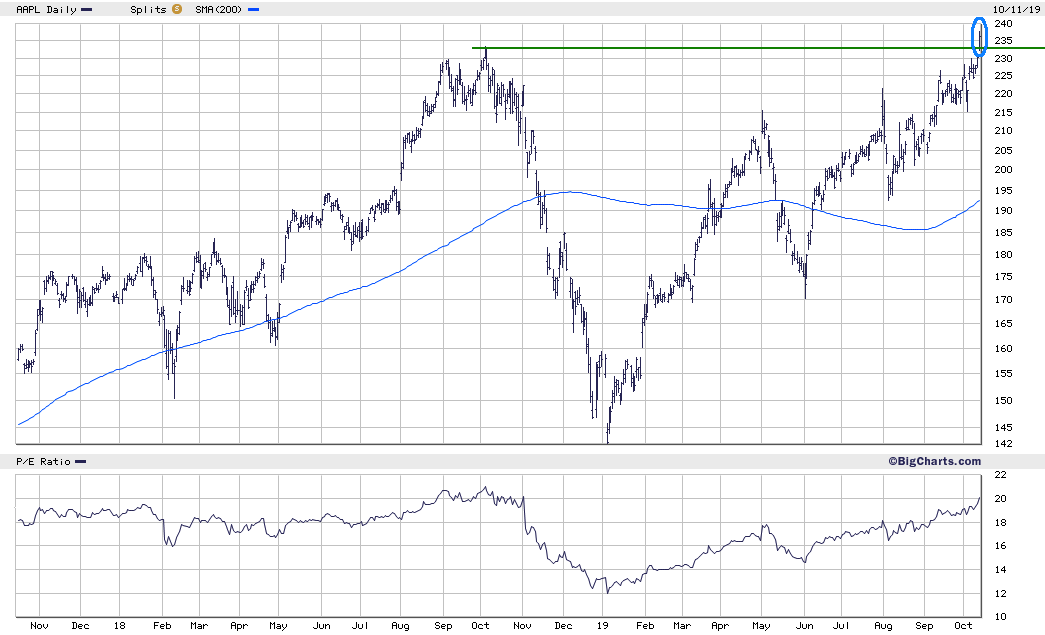Click the 19 year label on time axis
1045x635 pixels.
pos(602,626)
